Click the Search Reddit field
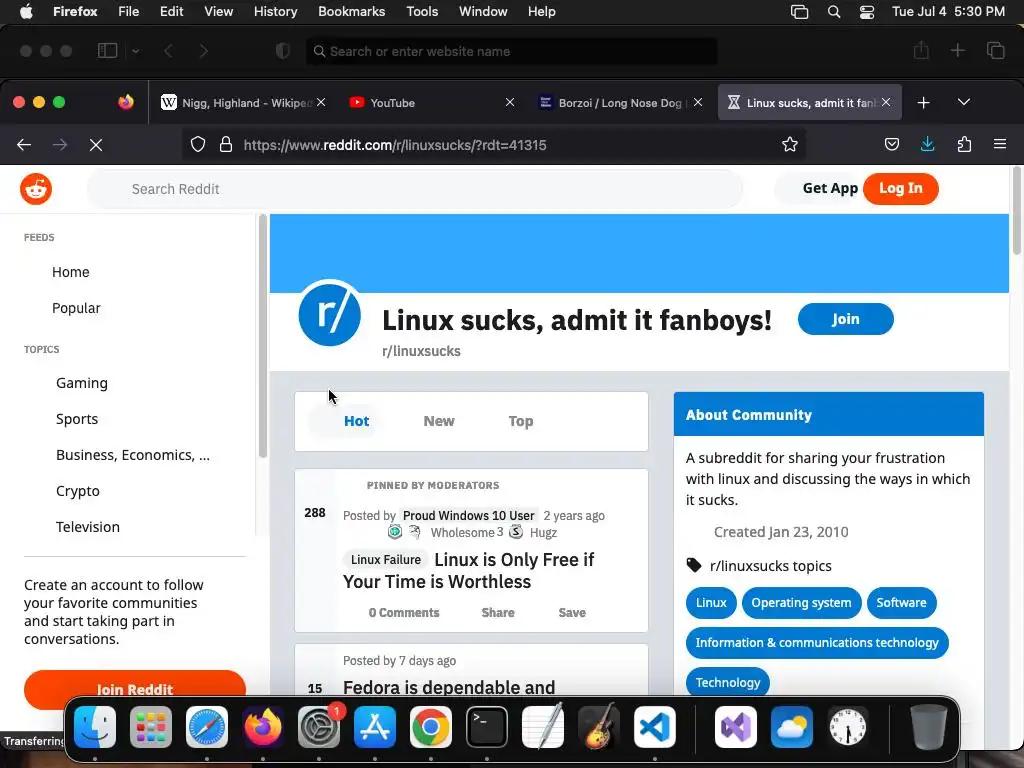The image size is (1024, 768). coord(415,189)
